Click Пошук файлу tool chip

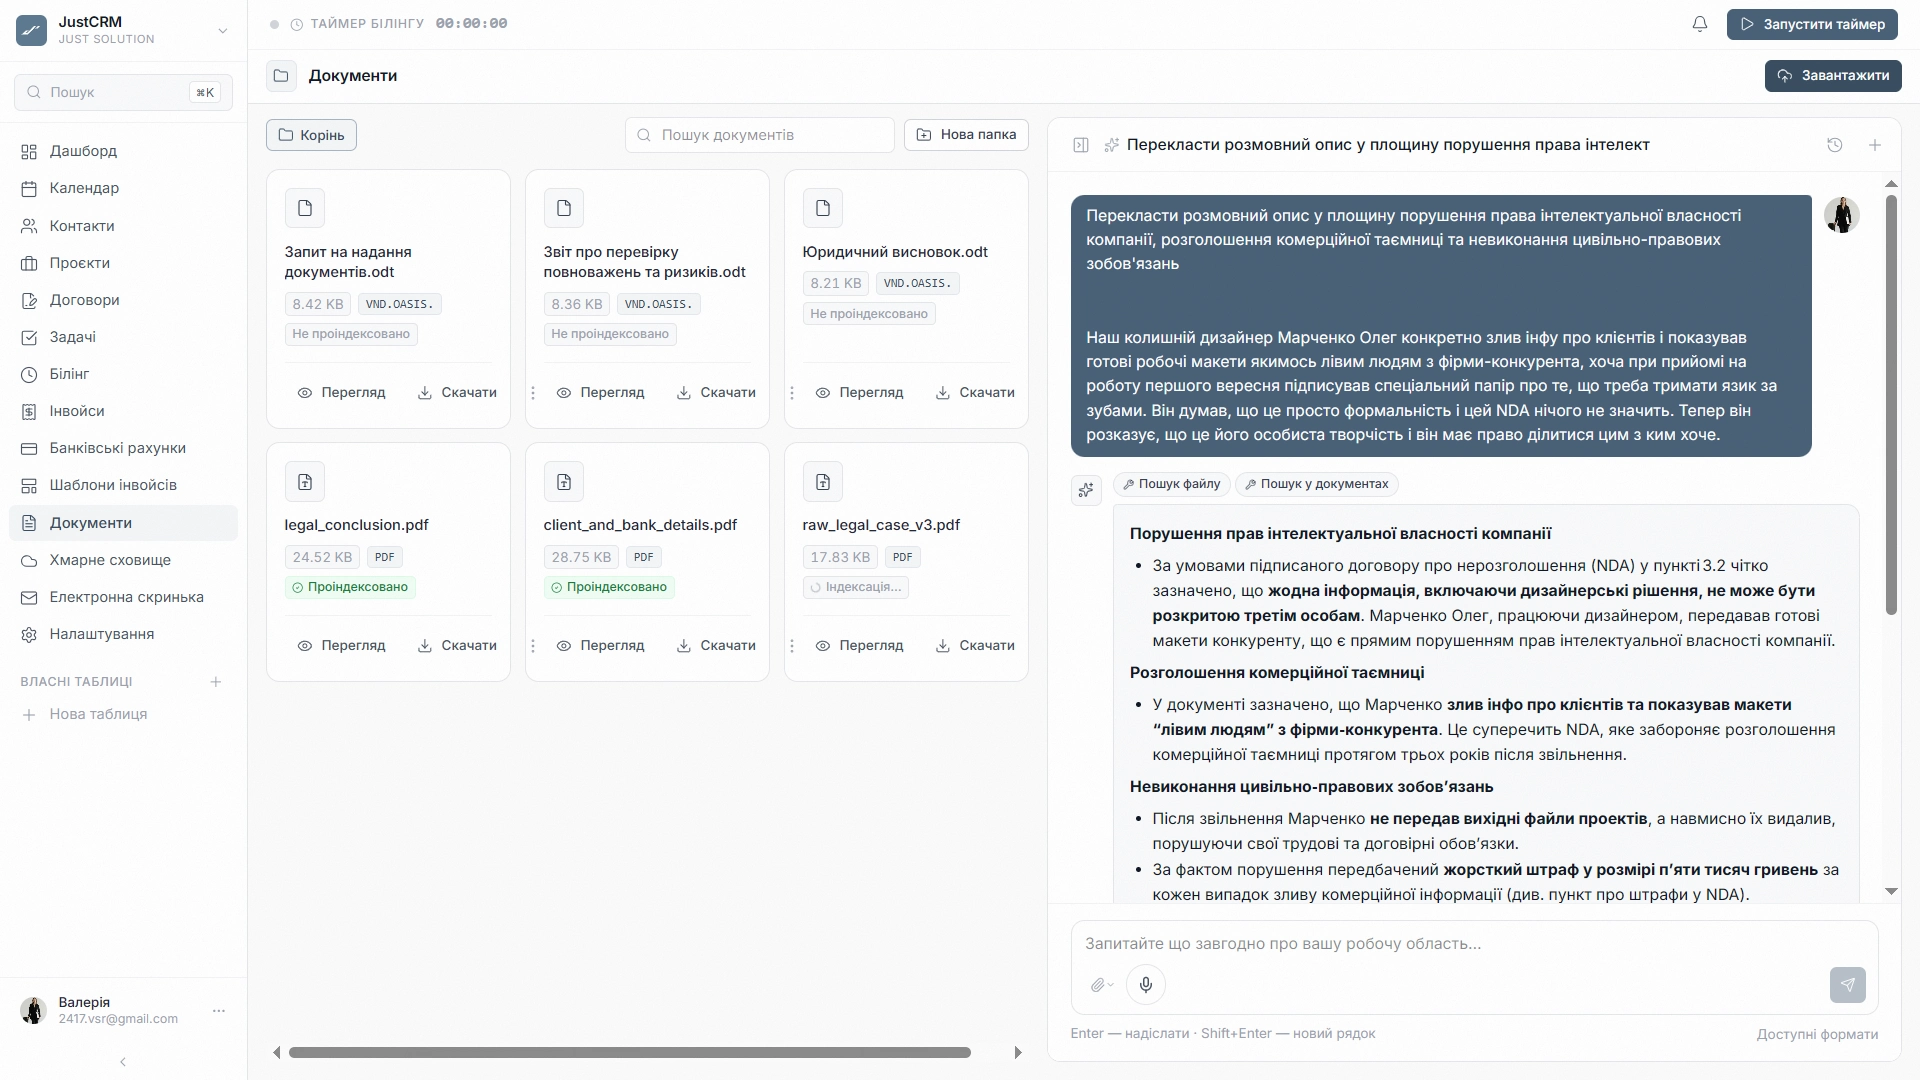(1172, 484)
